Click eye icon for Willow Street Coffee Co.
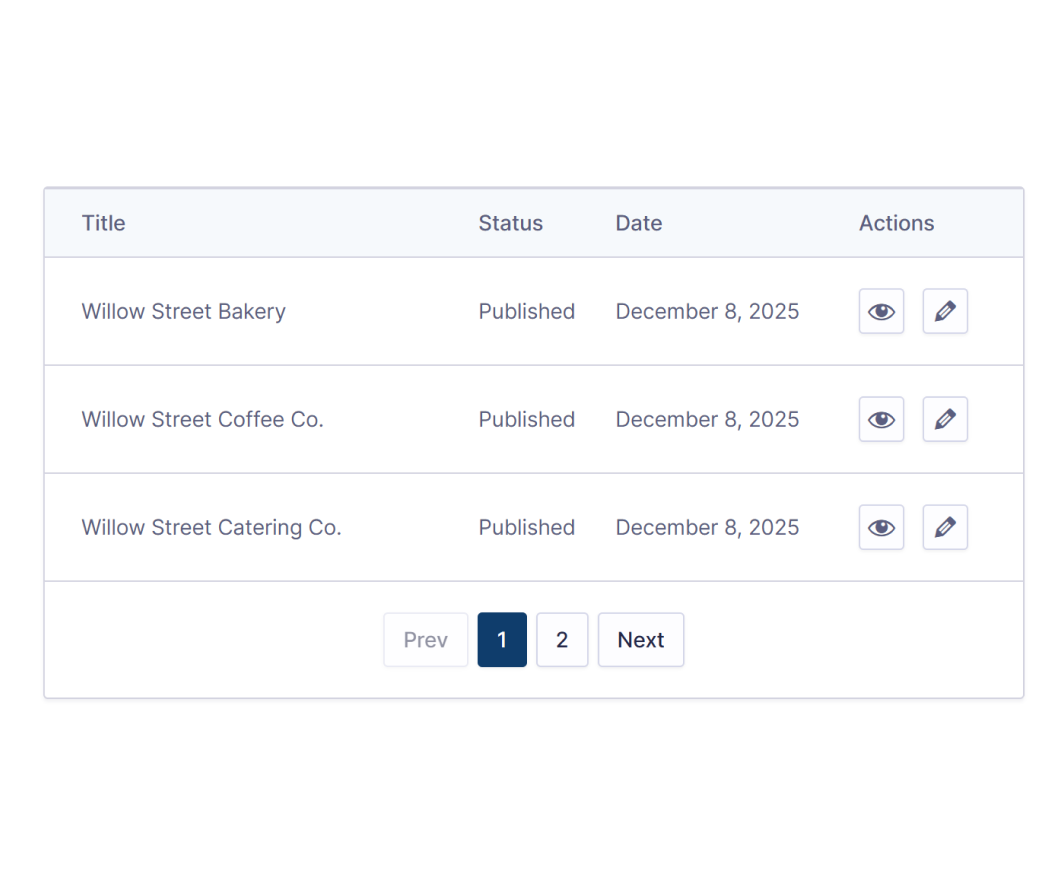The height and width of the screenshot is (875, 1064). 881,419
